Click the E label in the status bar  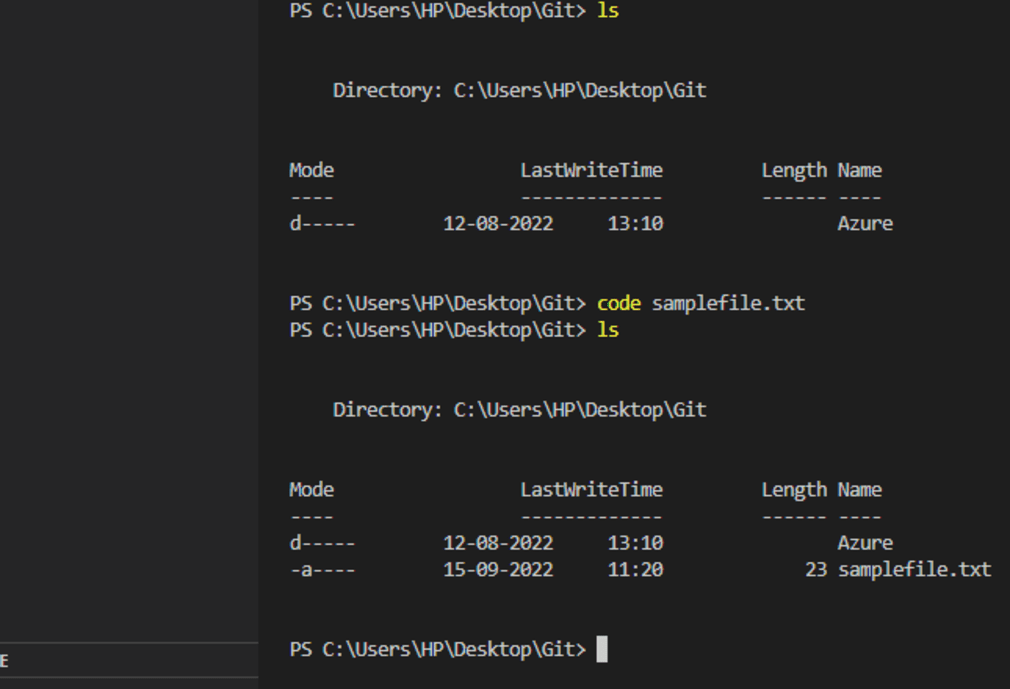click(3, 659)
